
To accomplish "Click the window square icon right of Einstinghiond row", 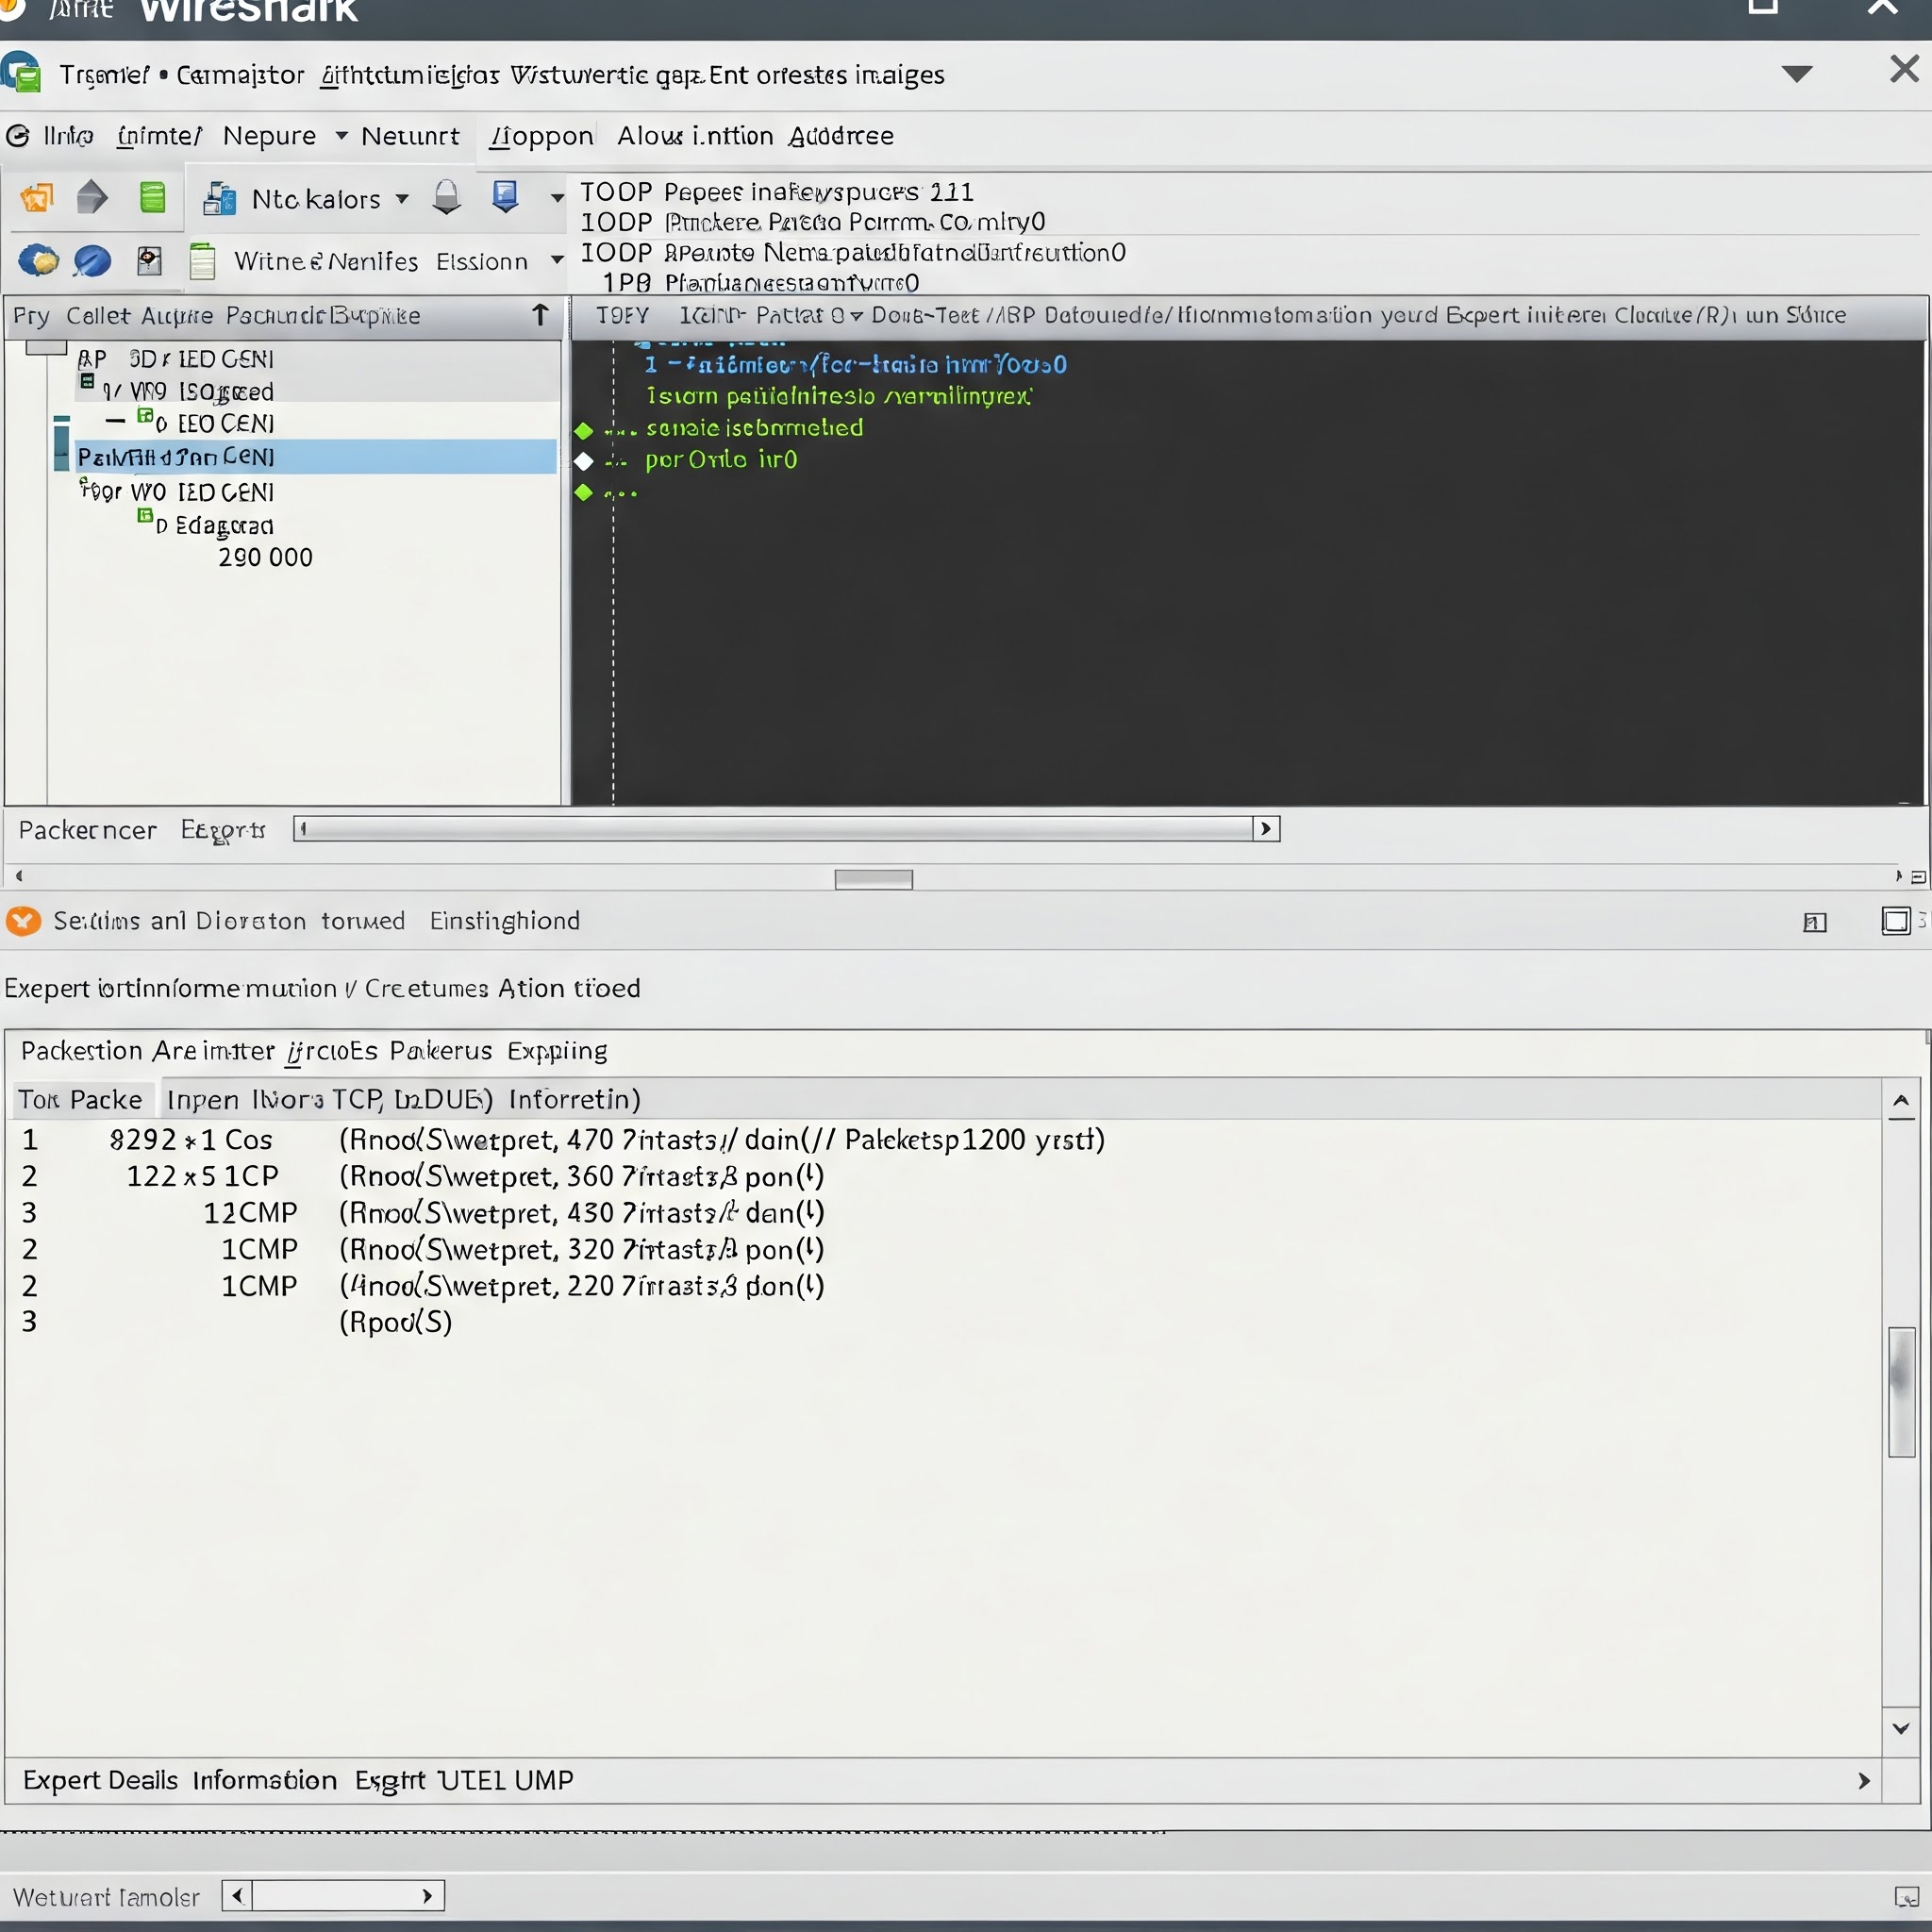I will pos(1896,921).
